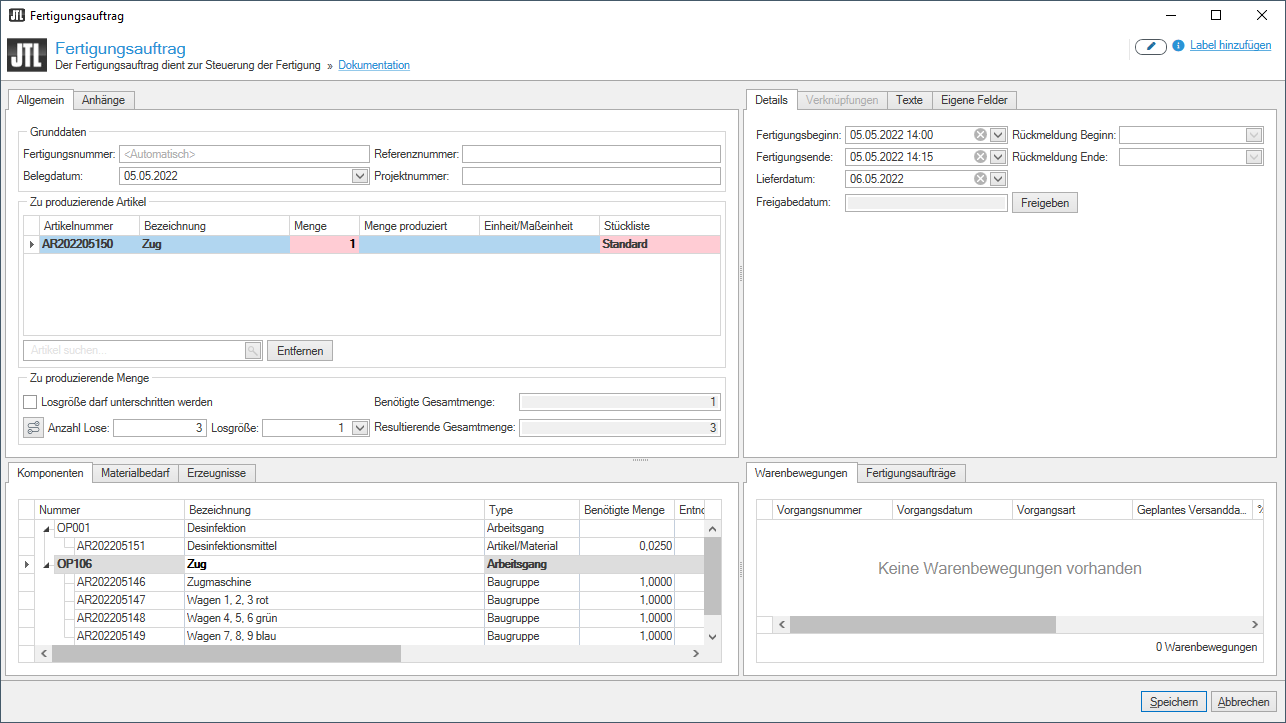Click the Komponenten horizontal scrollbar
The width and height of the screenshot is (1286, 723).
226,653
